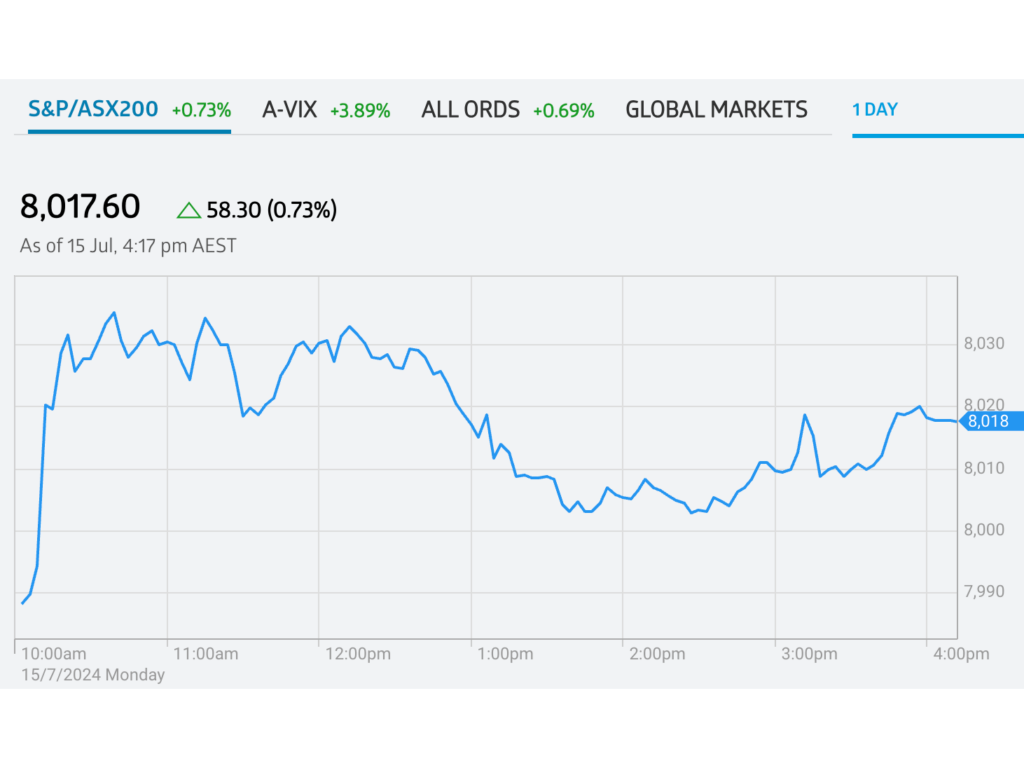Click the 4:00pm axis label
1024x768 pixels.
click(961, 654)
